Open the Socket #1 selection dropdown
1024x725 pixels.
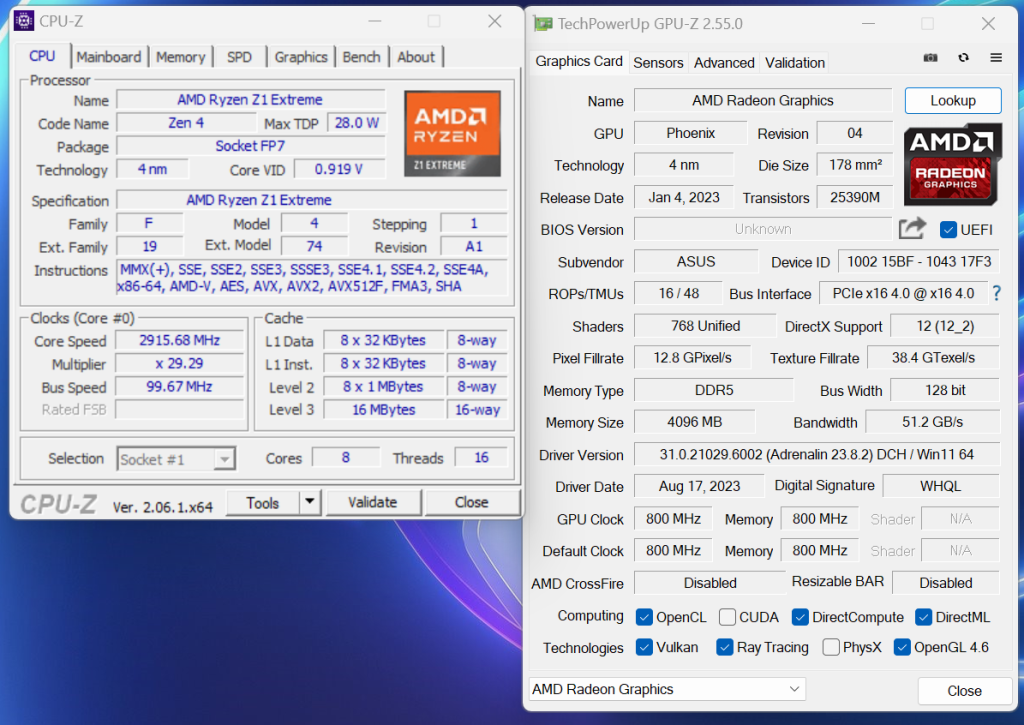(176, 459)
